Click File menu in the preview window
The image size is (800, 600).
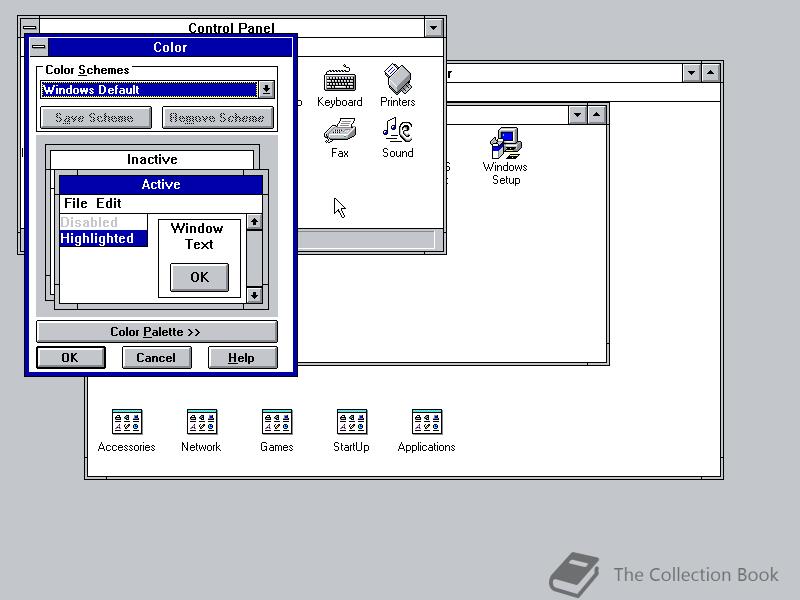click(76, 204)
